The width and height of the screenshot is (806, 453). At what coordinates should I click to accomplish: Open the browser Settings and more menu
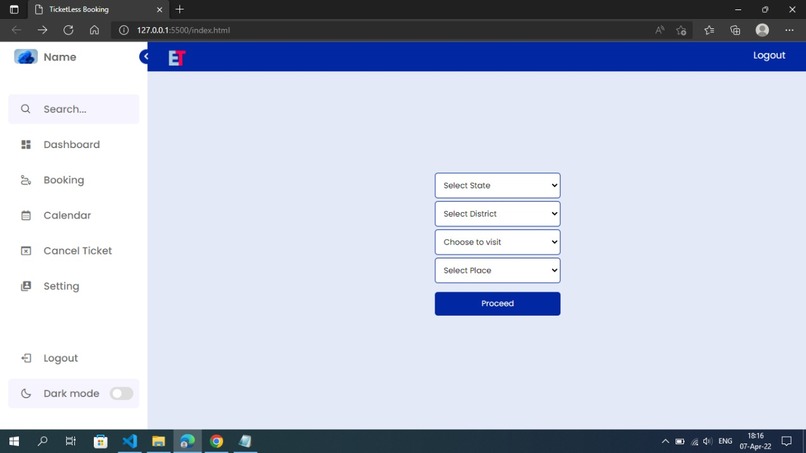click(x=789, y=30)
